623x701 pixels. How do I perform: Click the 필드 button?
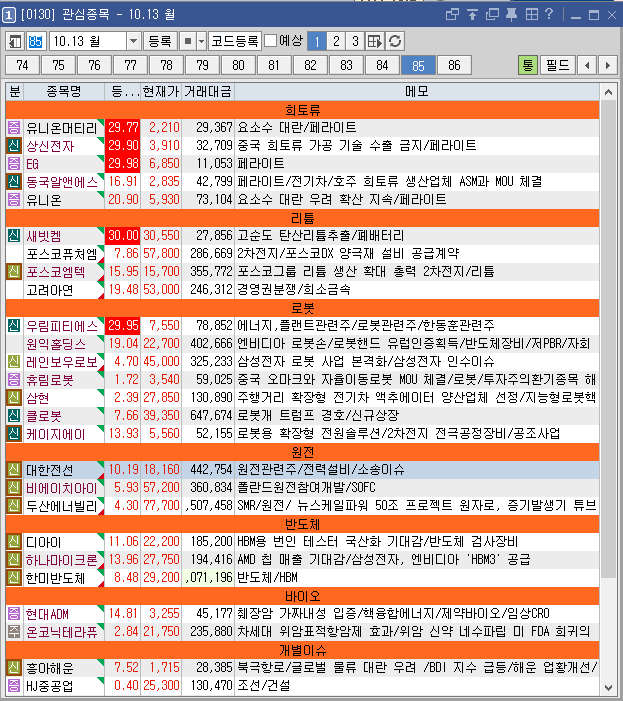557,65
